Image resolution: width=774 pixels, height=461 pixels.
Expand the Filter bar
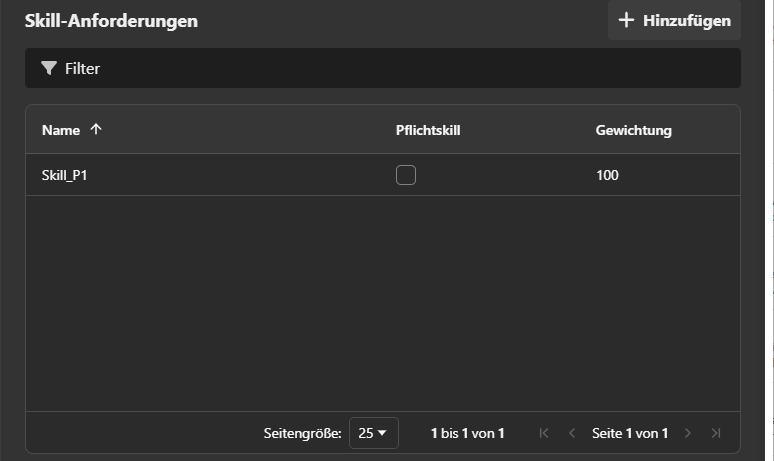(383, 68)
